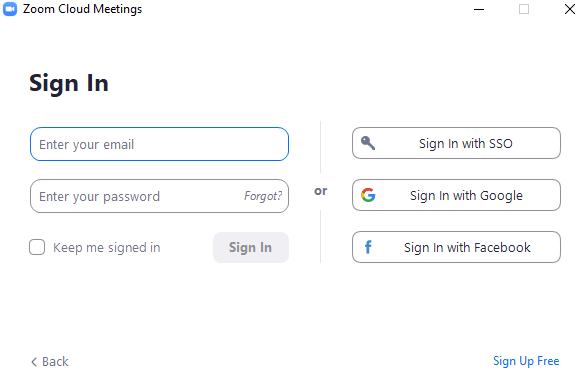Click the disabled maximize window icon

[x=524, y=9]
